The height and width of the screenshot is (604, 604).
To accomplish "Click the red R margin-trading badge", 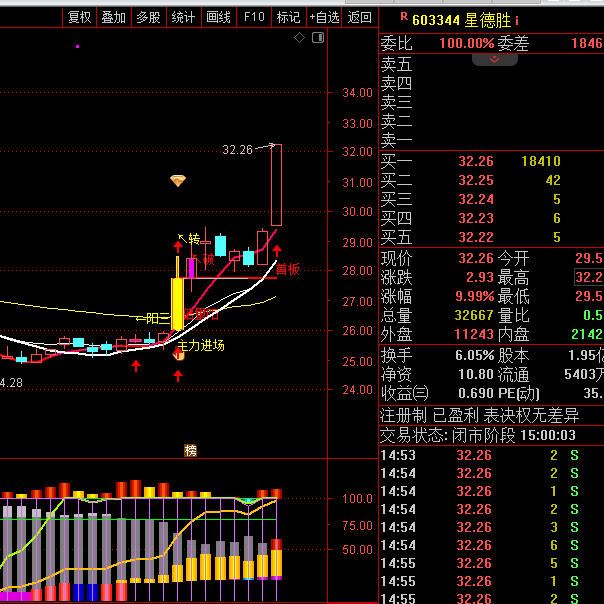I will coord(403,17).
